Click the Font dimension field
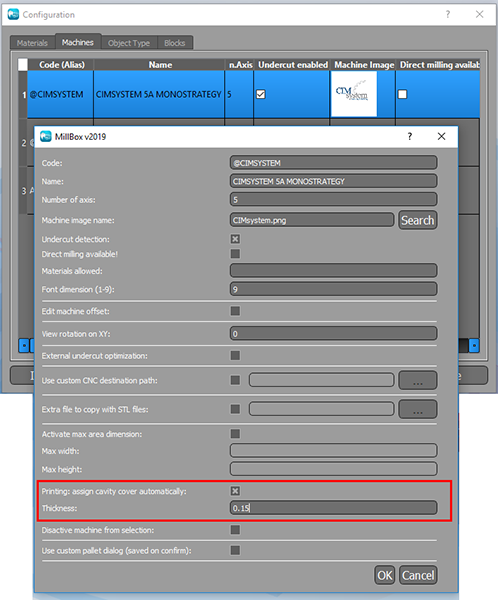498x600 pixels. (x=333, y=289)
